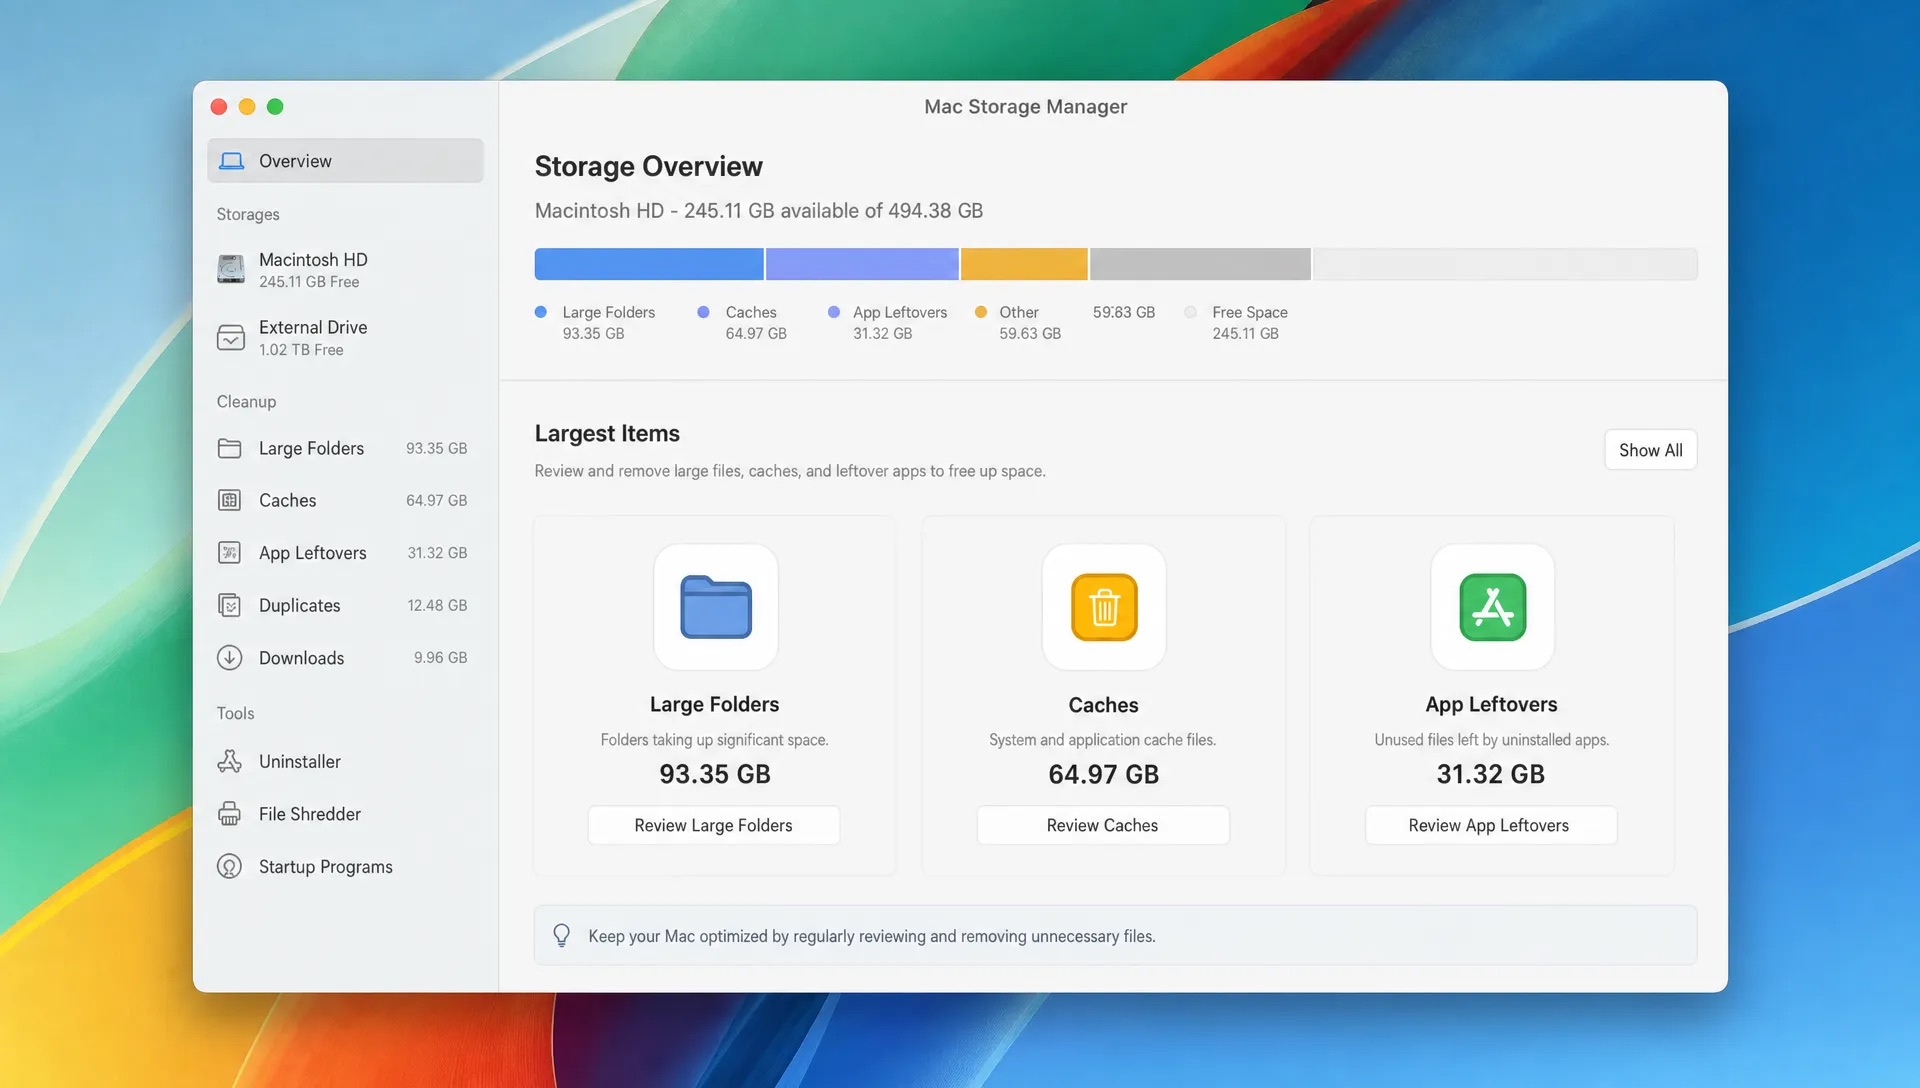Click Review App Leftovers button
1920x1088 pixels.
point(1490,825)
